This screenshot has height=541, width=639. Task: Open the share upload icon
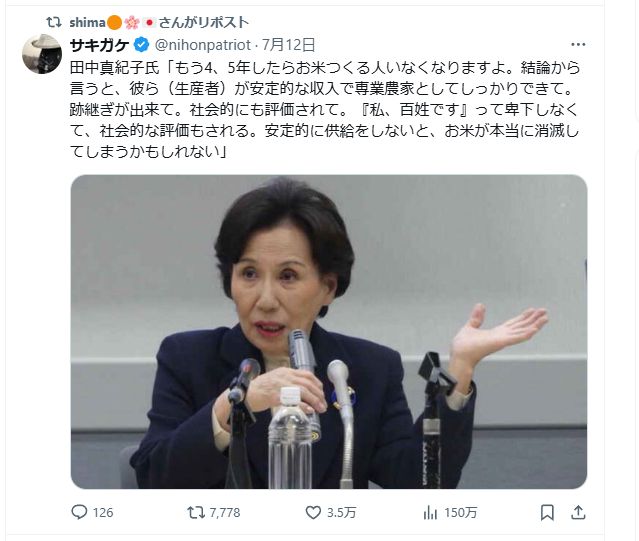click(578, 512)
